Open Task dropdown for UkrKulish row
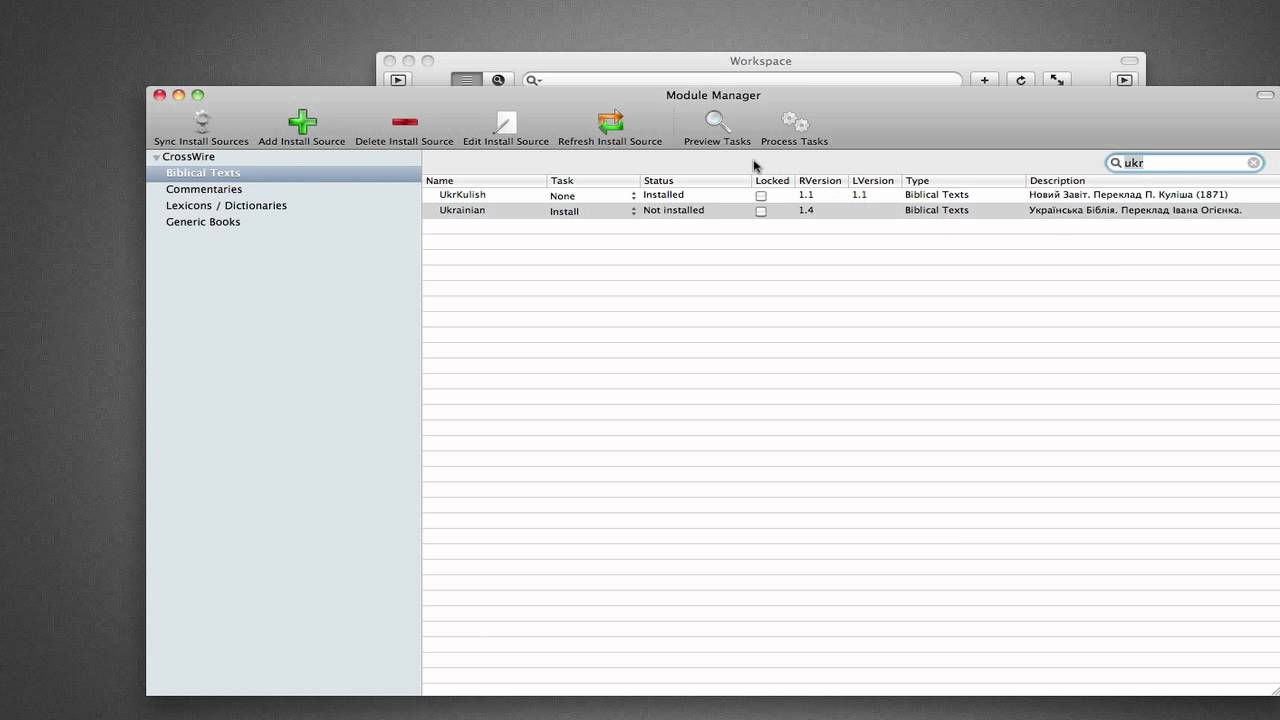 (593, 196)
